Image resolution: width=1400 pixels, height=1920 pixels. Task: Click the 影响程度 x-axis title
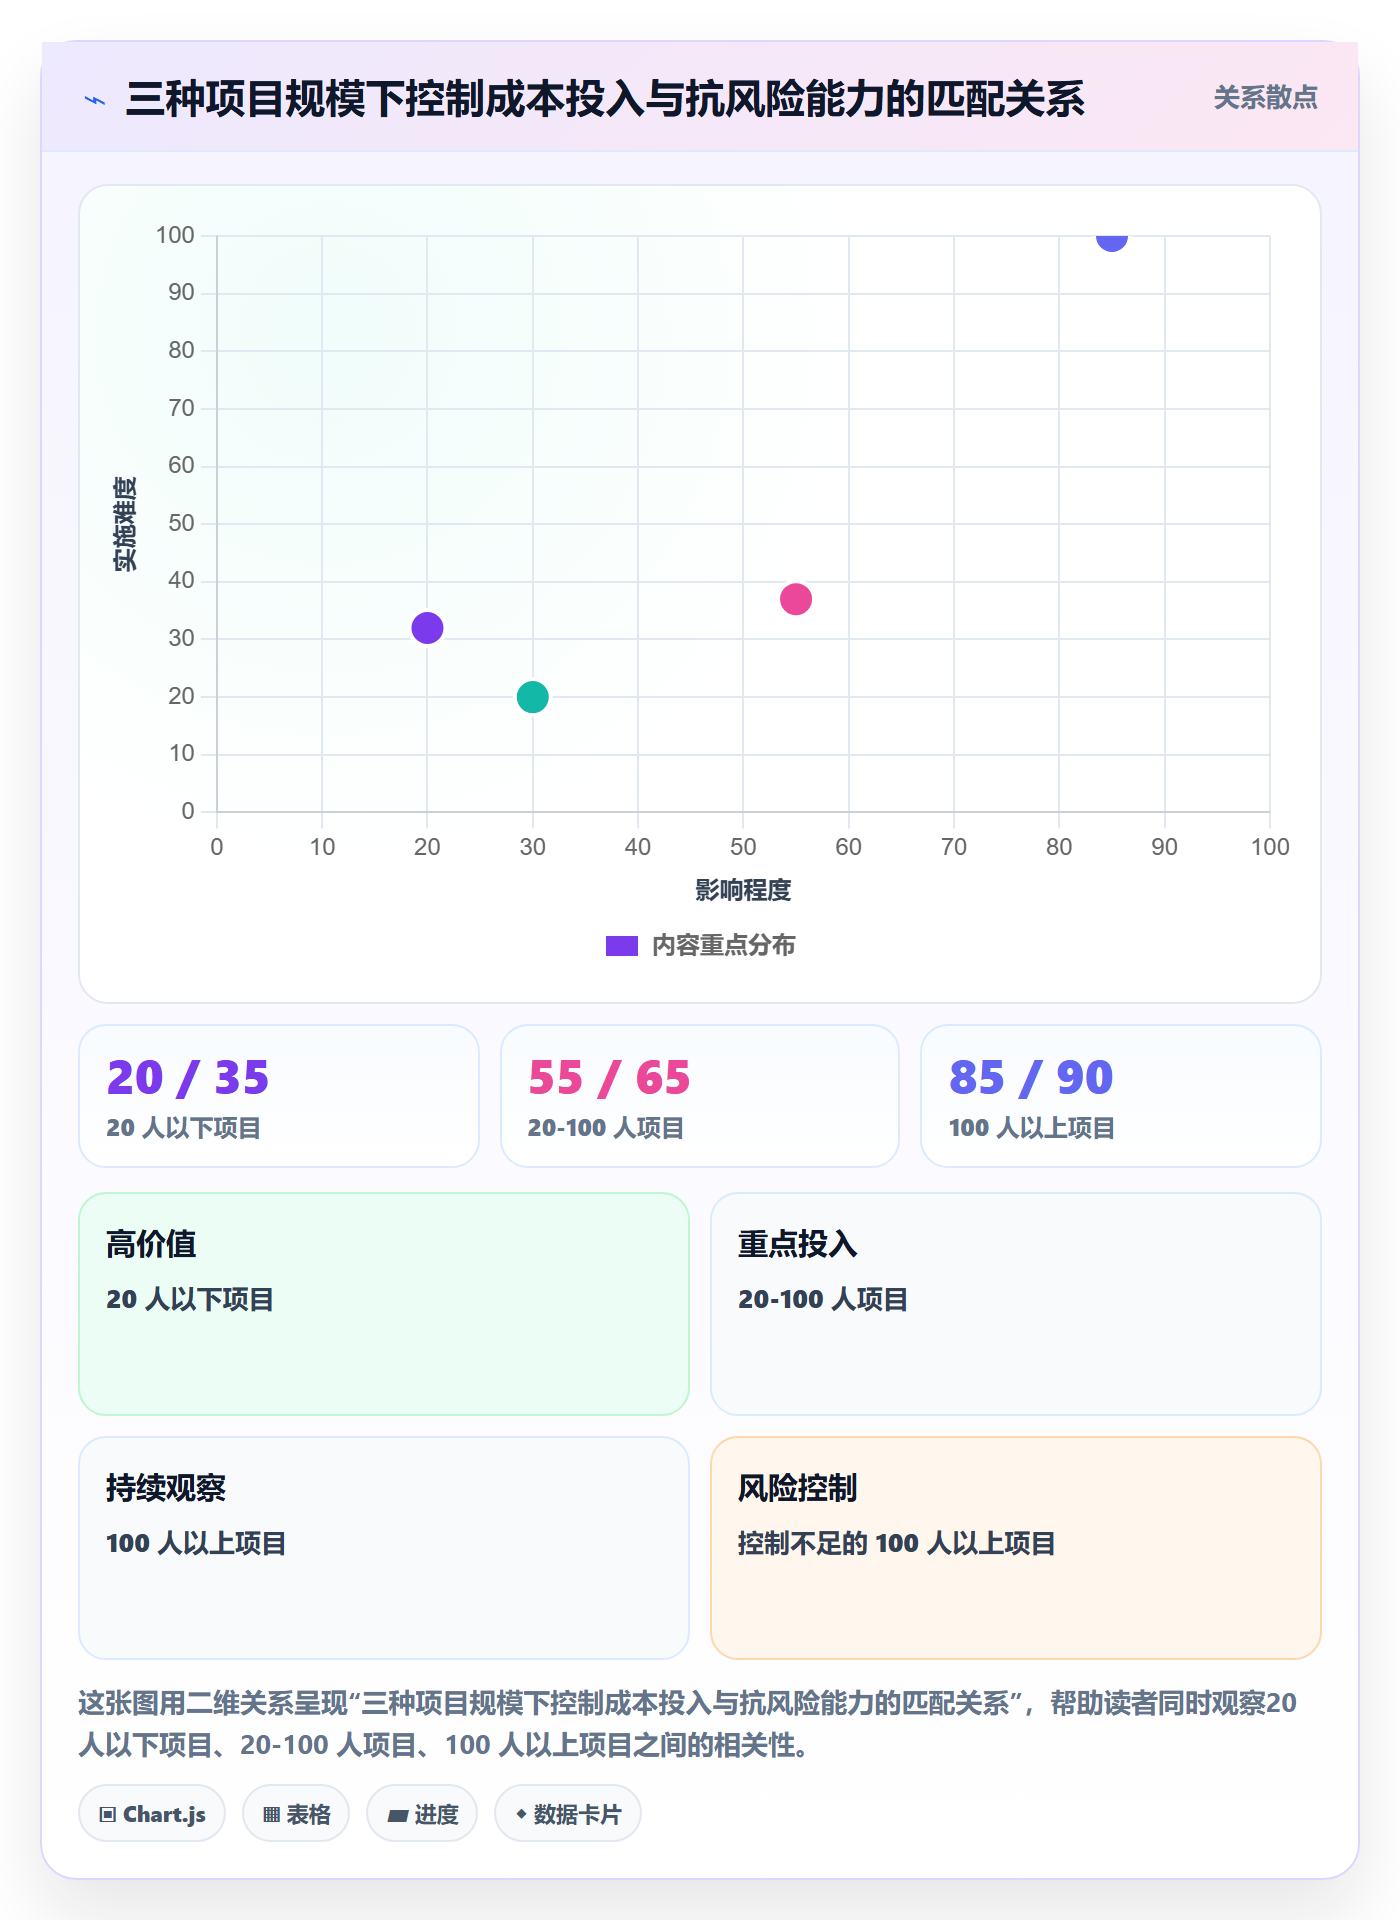coord(743,890)
